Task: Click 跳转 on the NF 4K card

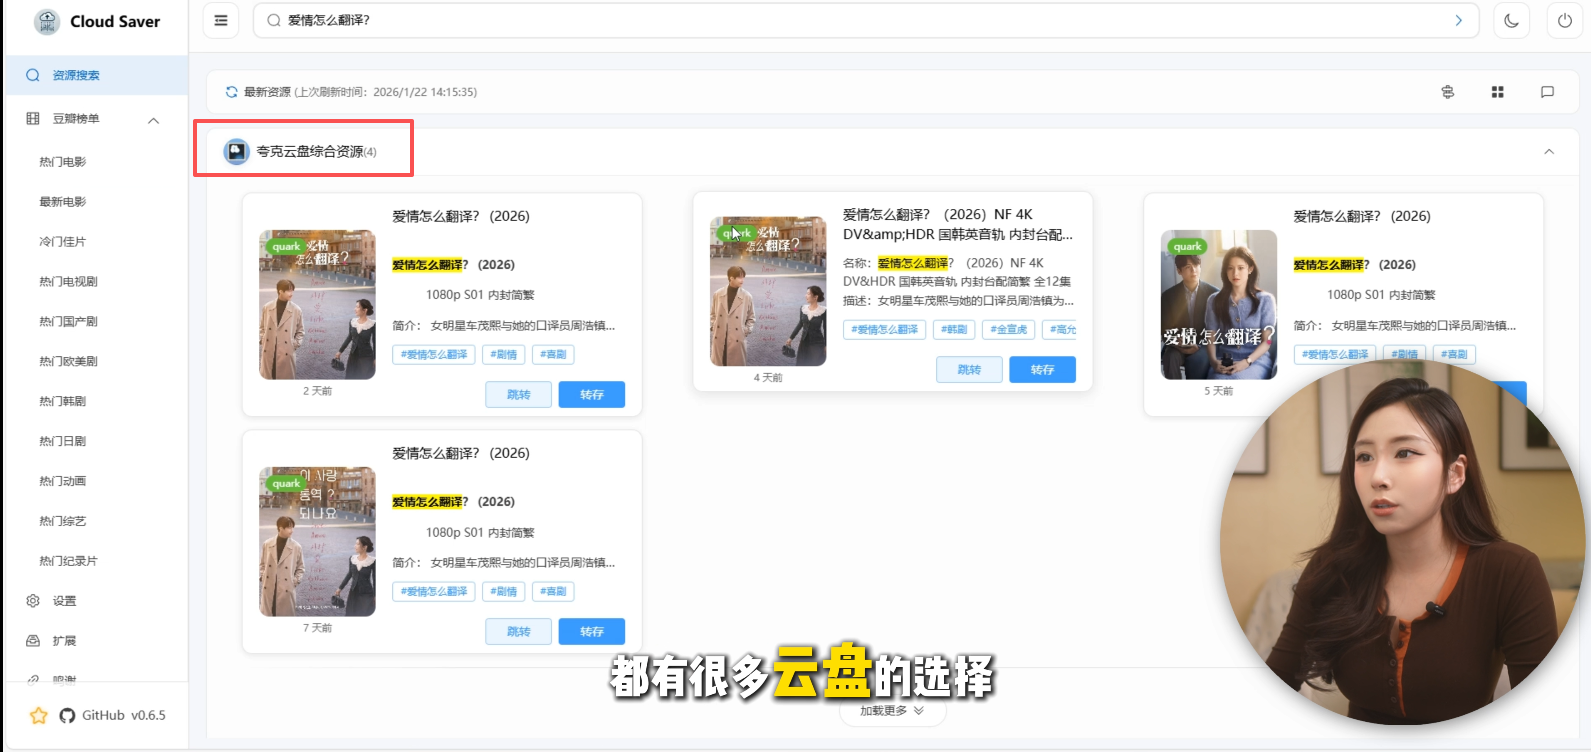Action: (x=968, y=370)
